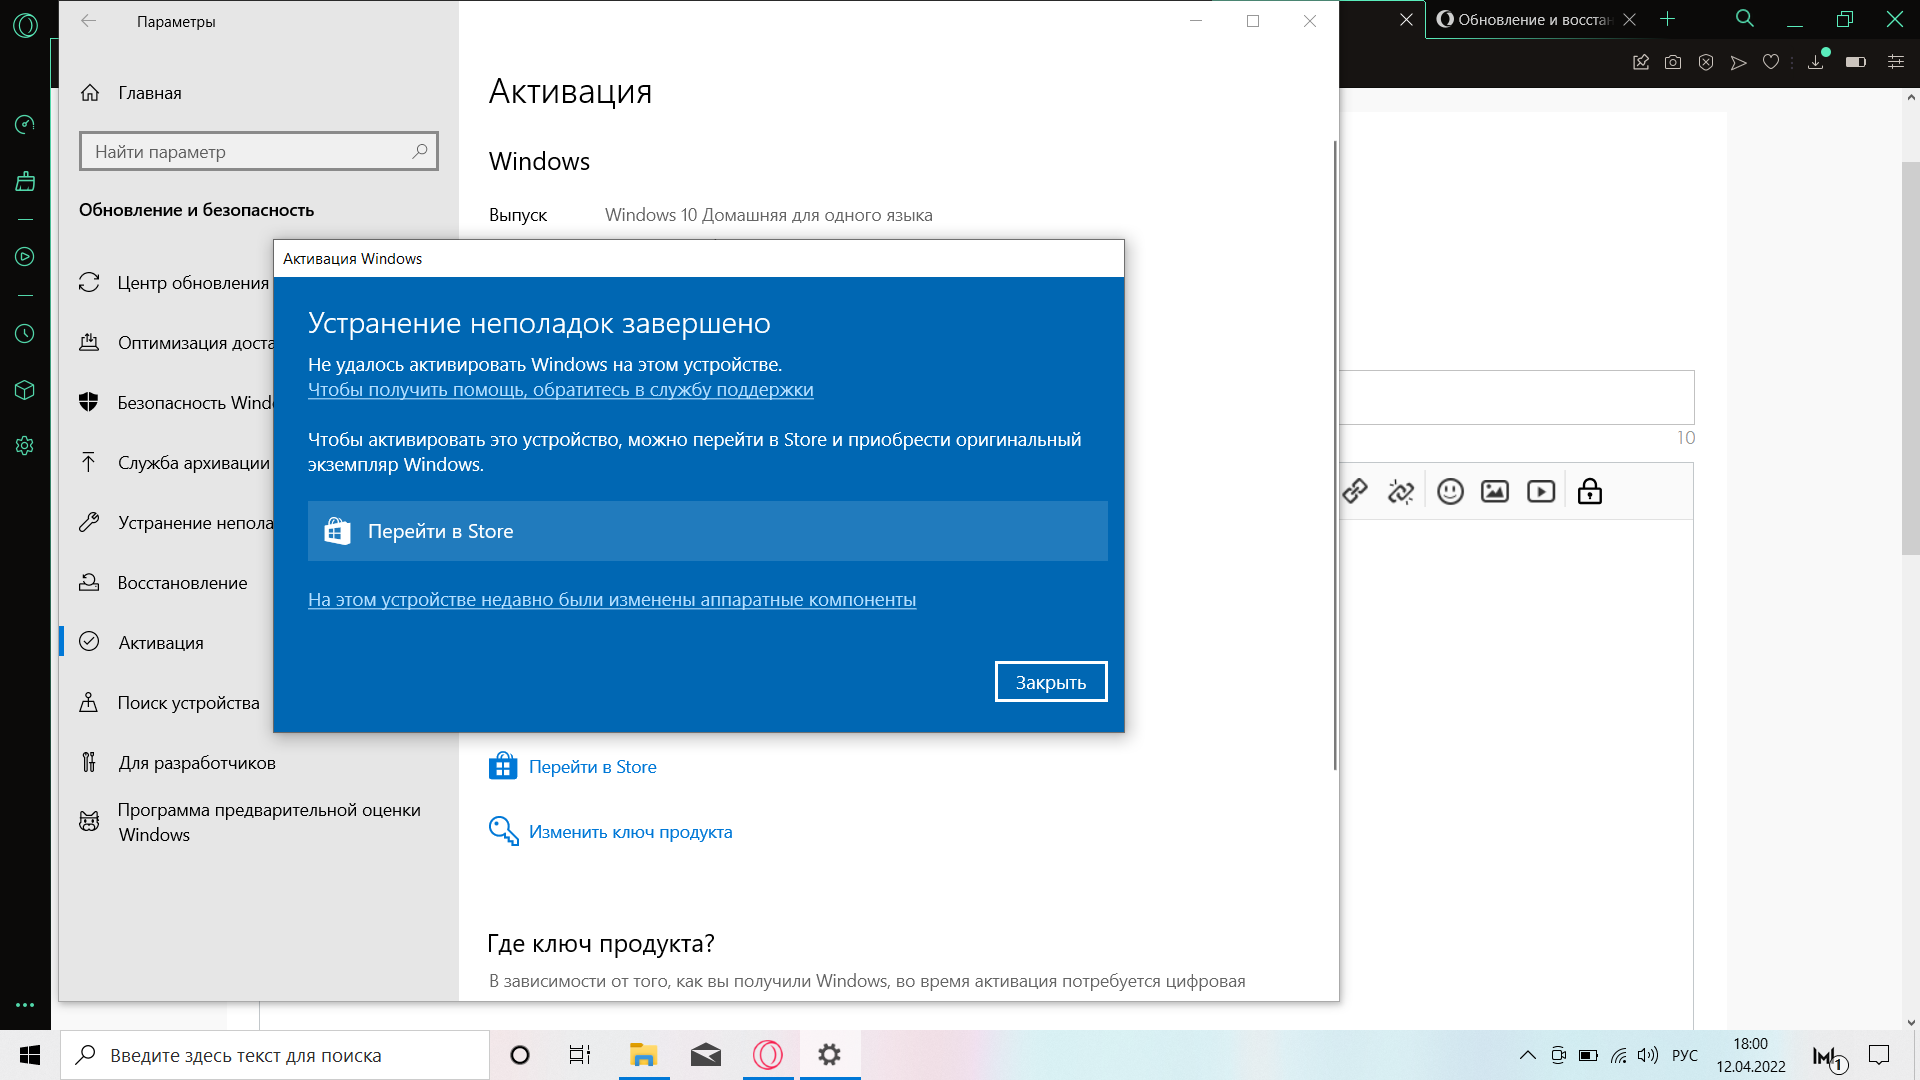1920x1080 pixels.
Task: Click the Settings window vertical scrollbar
Action: (x=1334, y=455)
